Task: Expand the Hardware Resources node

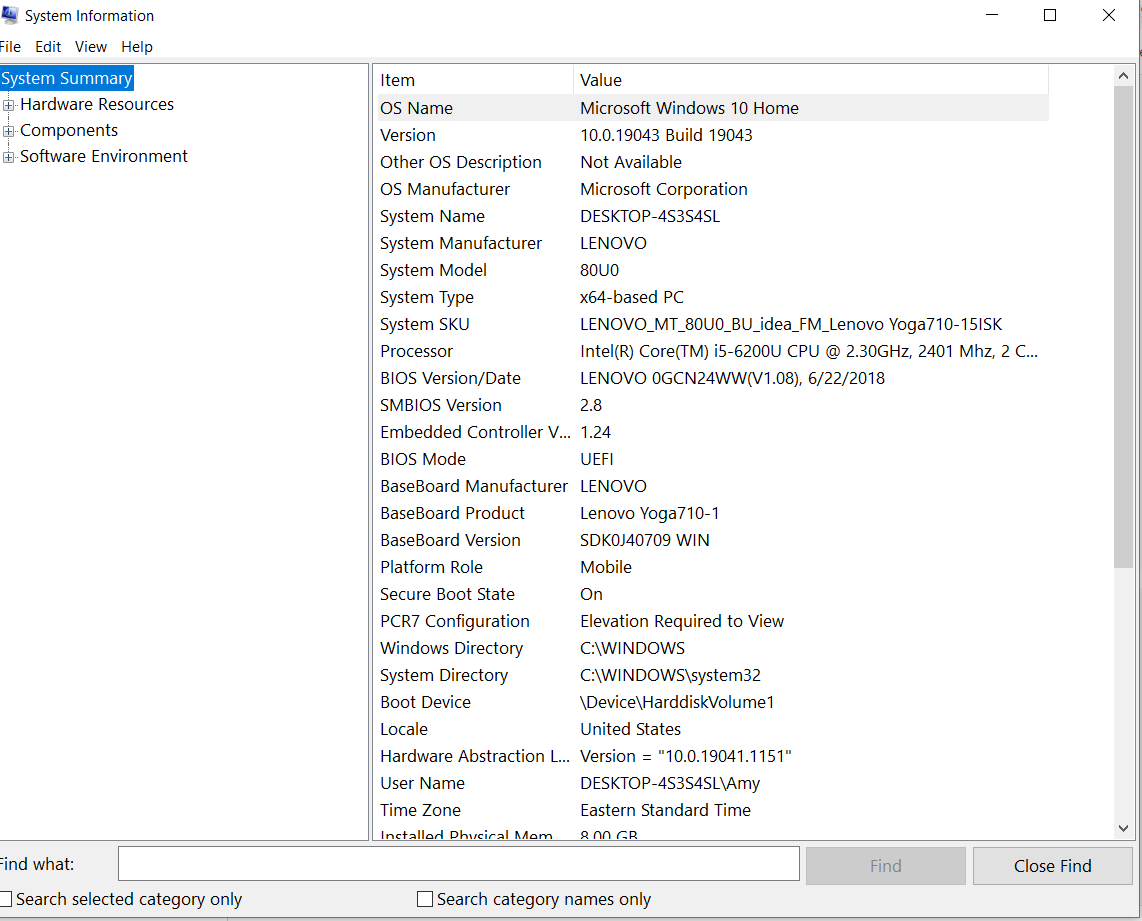Action: (9, 106)
